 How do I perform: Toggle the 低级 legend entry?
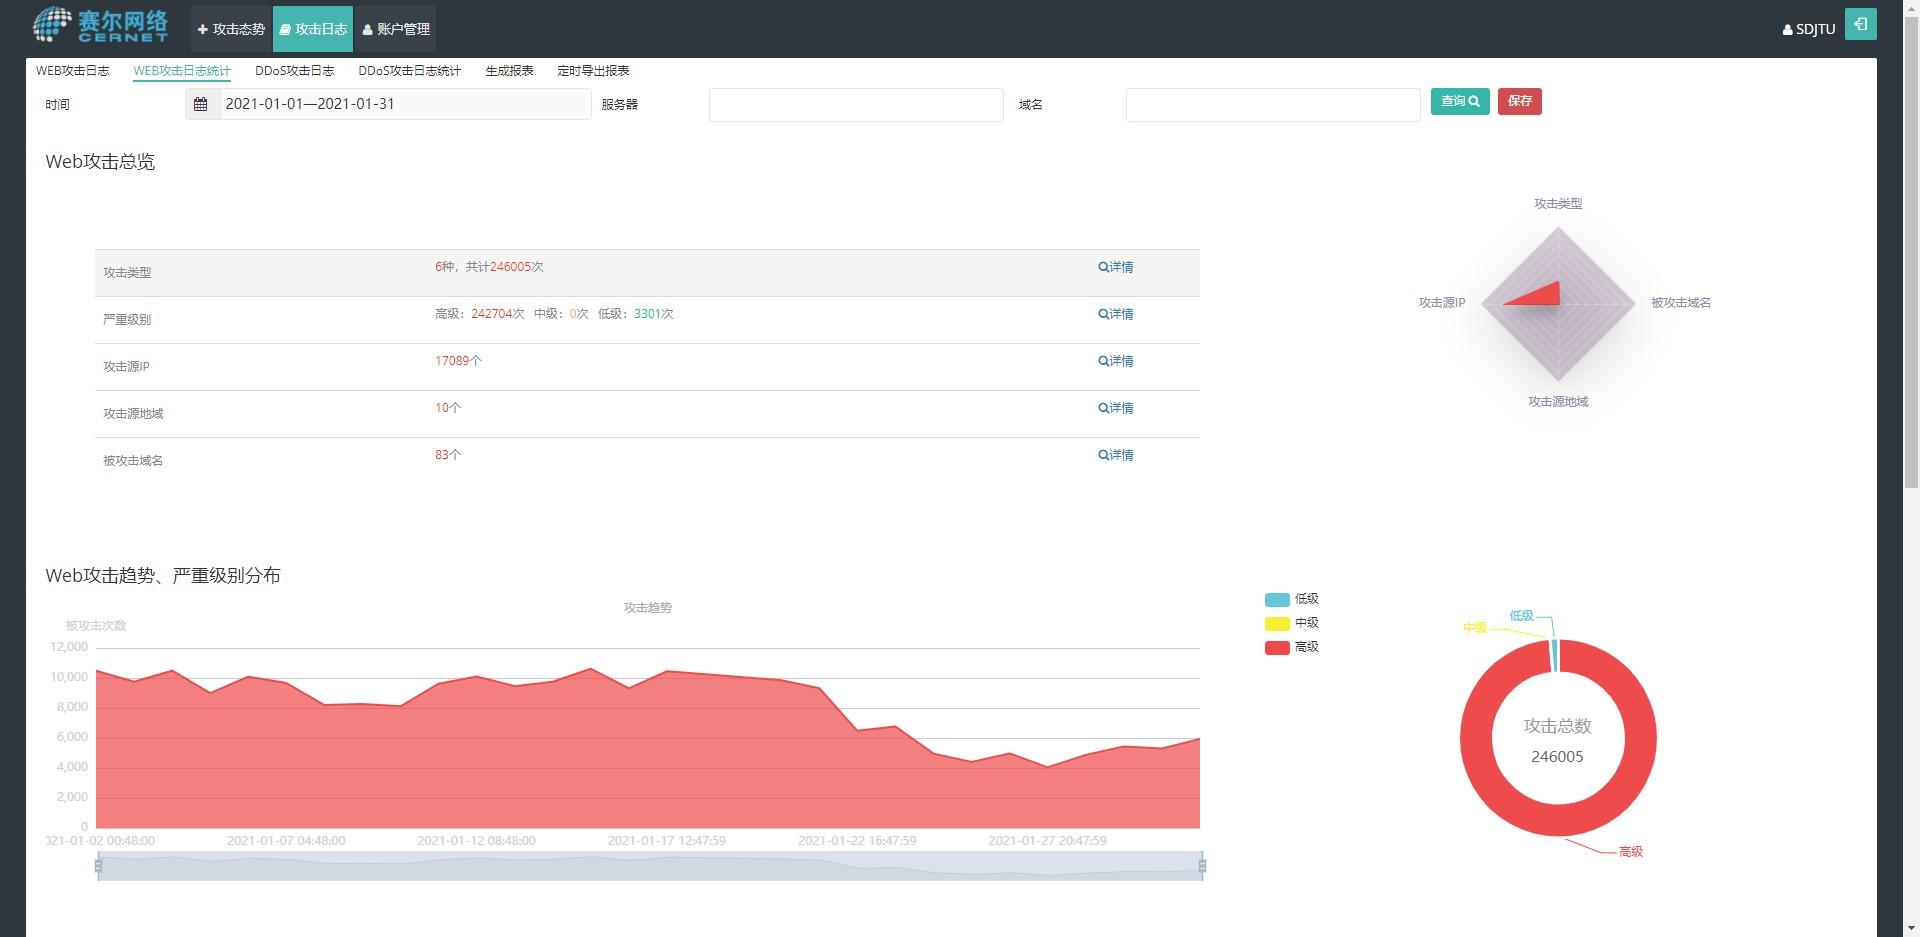(1292, 599)
